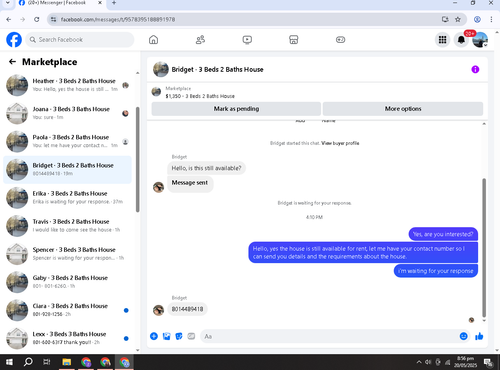Go to the Home feed icon
500x370 pixels.
point(153,40)
